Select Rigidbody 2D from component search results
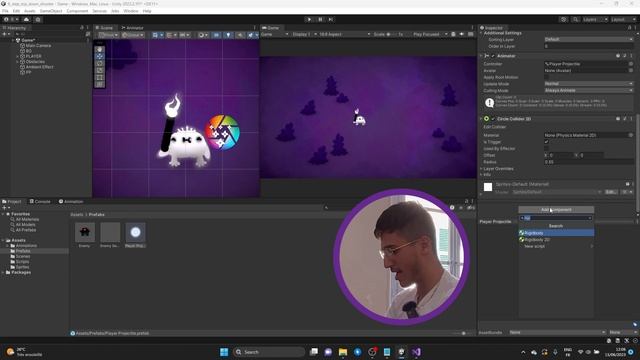 (x=556, y=240)
